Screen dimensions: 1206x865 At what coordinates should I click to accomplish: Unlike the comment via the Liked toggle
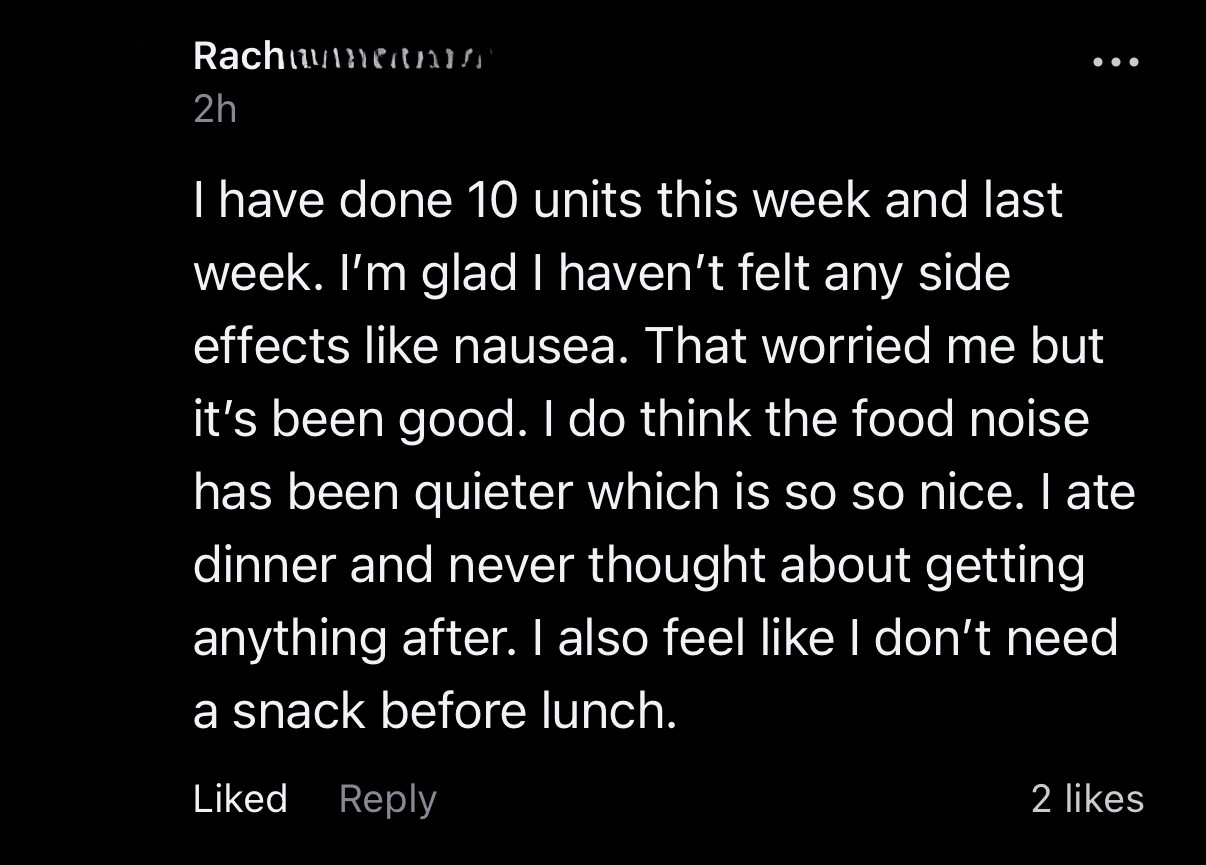coord(240,798)
